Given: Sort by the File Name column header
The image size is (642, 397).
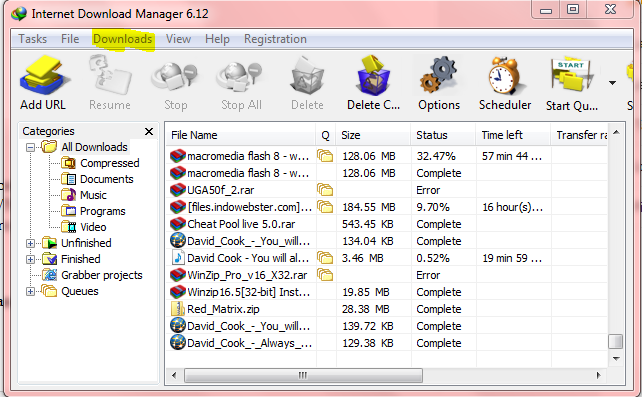Looking at the screenshot, I should point(241,135).
